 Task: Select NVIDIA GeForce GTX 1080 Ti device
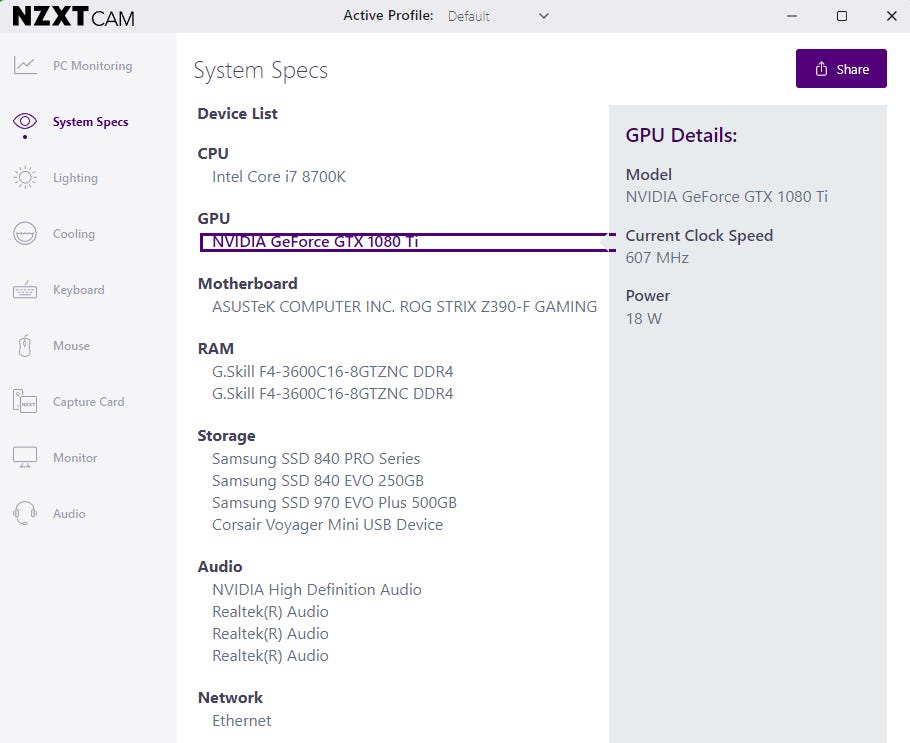click(315, 242)
